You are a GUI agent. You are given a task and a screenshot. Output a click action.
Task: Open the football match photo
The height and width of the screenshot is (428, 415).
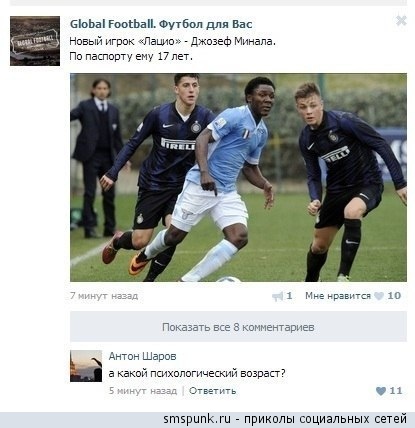click(x=238, y=178)
